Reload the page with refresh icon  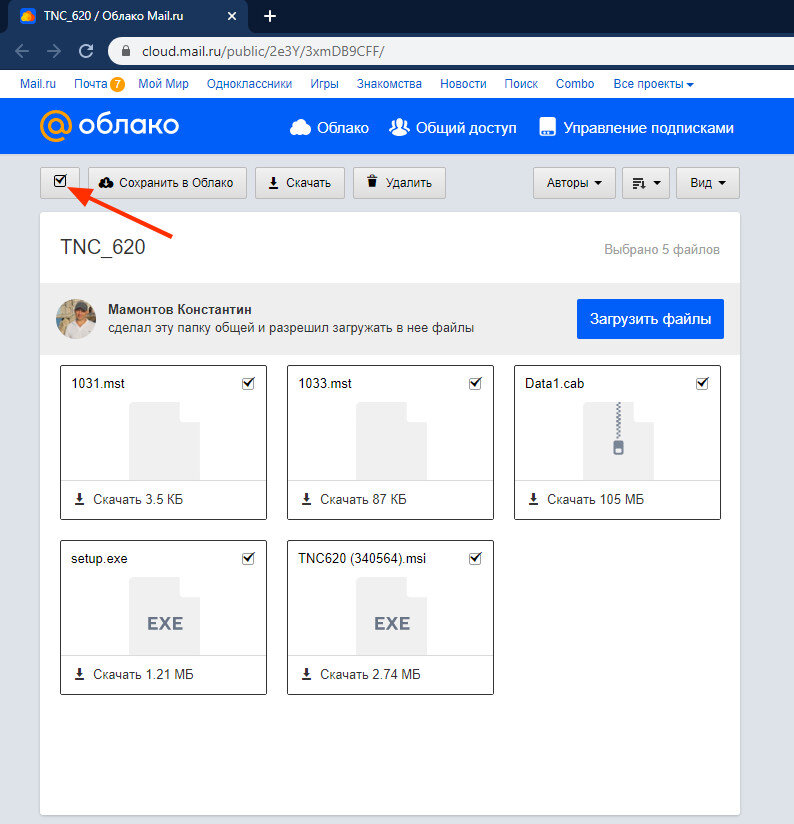point(86,51)
